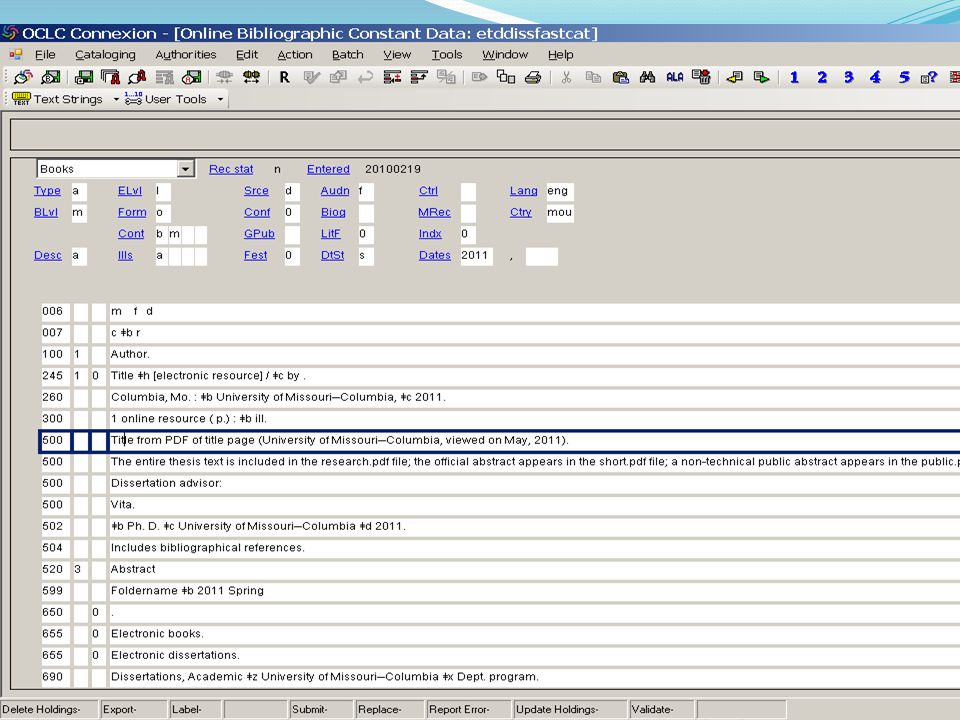
Task: Open the Window menu
Action: coord(505,54)
